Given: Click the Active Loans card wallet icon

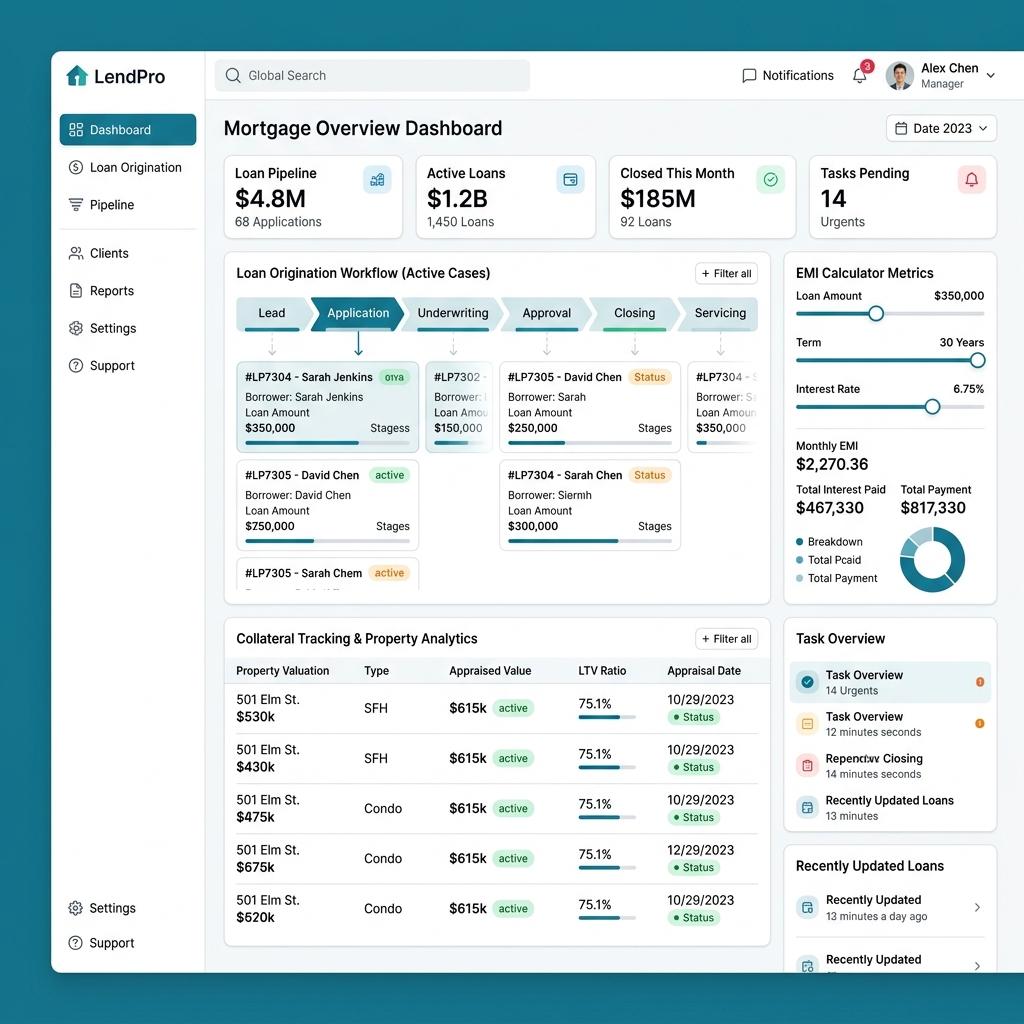Looking at the screenshot, I should [x=570, y=180].
